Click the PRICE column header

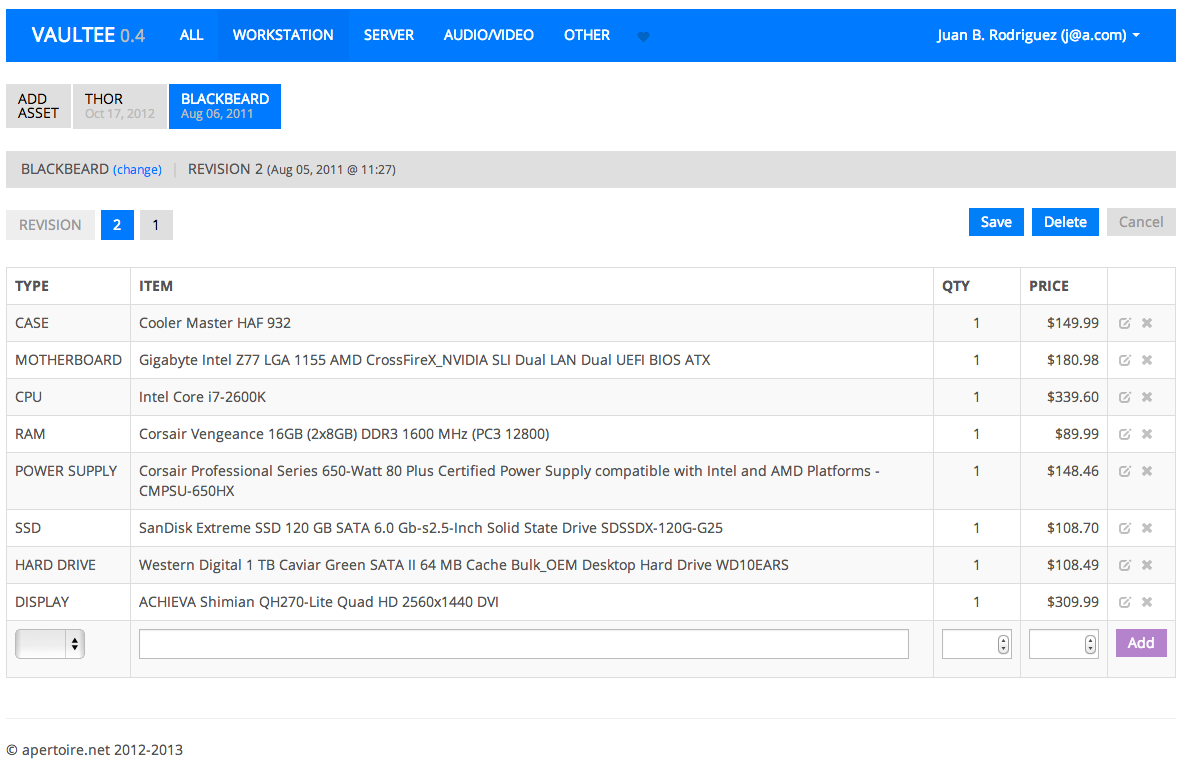pos(1049,287)
